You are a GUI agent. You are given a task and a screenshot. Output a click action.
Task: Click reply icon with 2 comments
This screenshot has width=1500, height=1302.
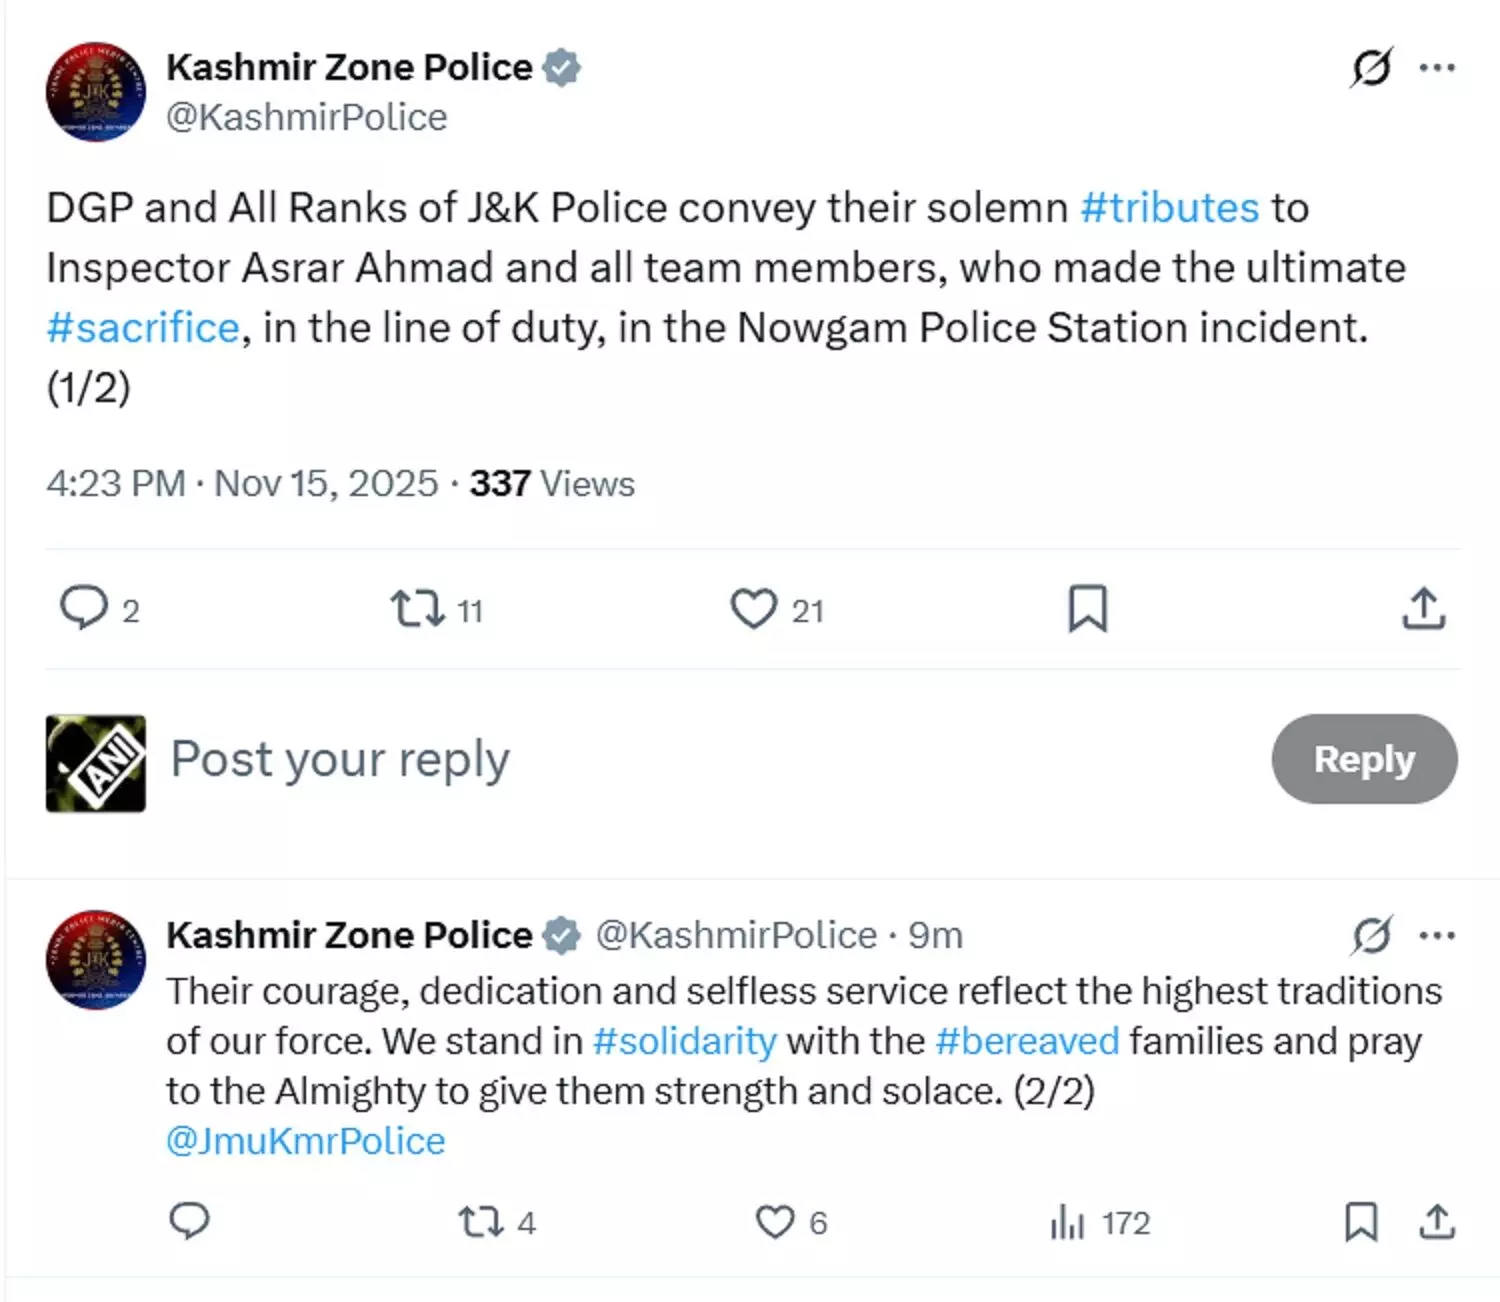84,608
